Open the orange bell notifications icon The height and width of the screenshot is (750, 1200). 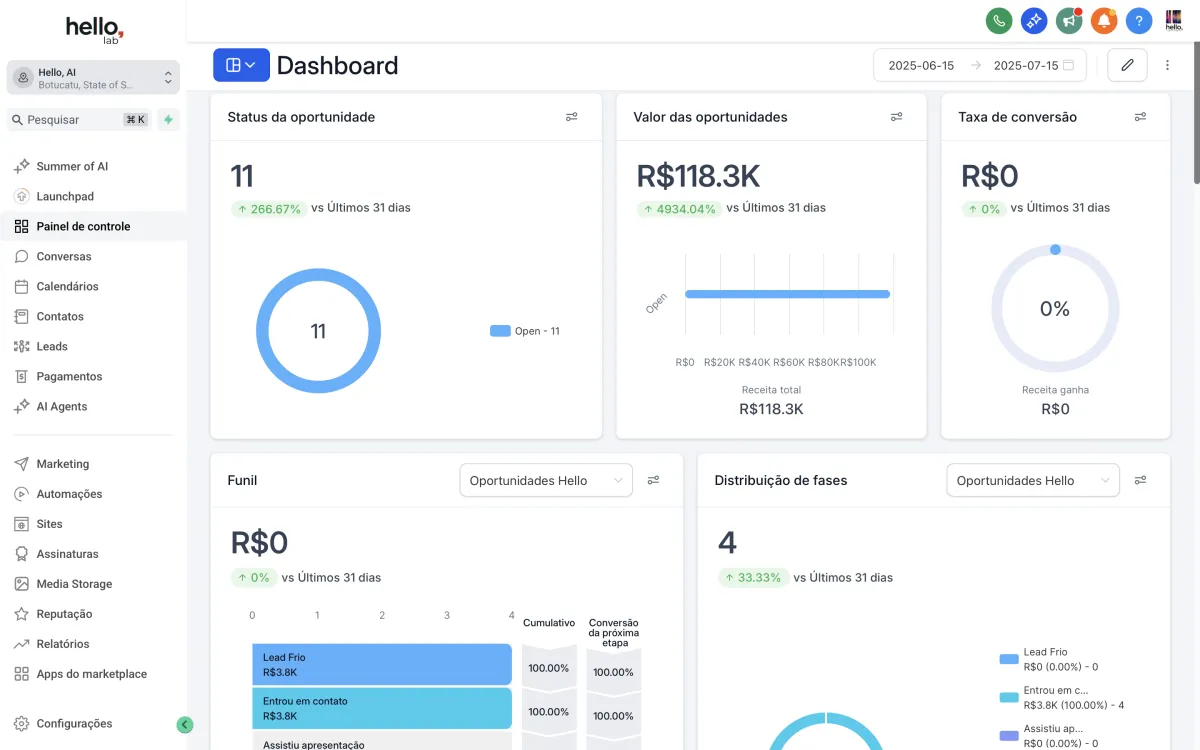pos(1104,20)
